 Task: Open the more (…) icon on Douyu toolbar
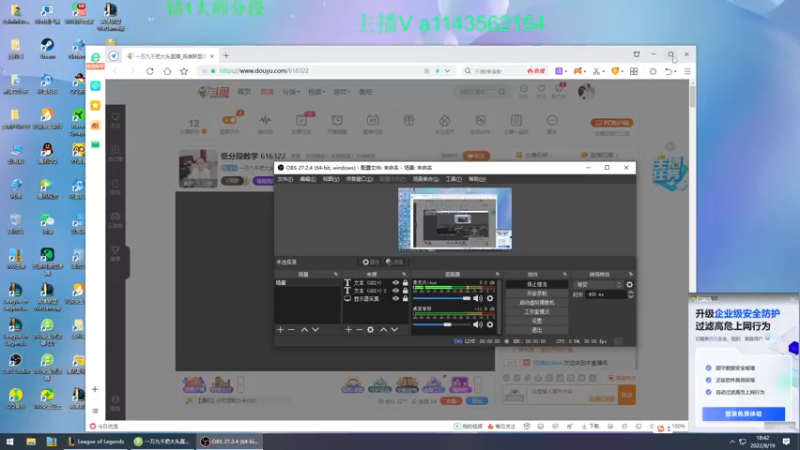click(x=552, y=121)
